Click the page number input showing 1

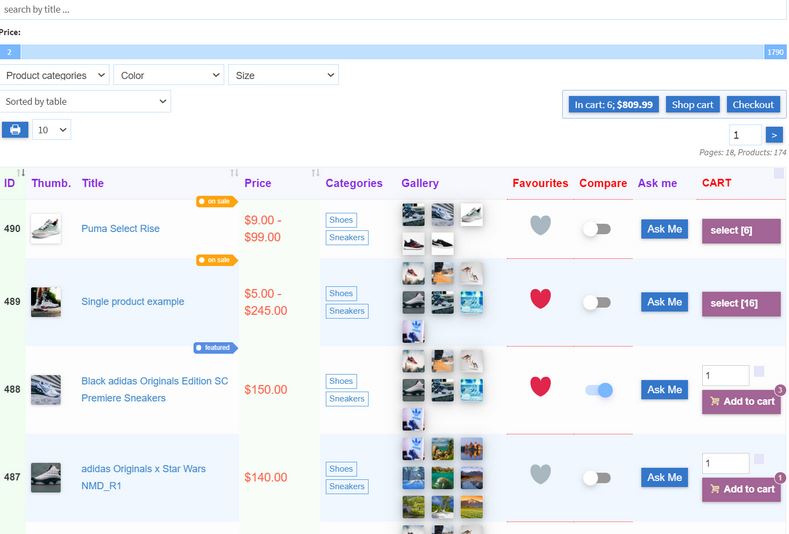pos(745,135)
